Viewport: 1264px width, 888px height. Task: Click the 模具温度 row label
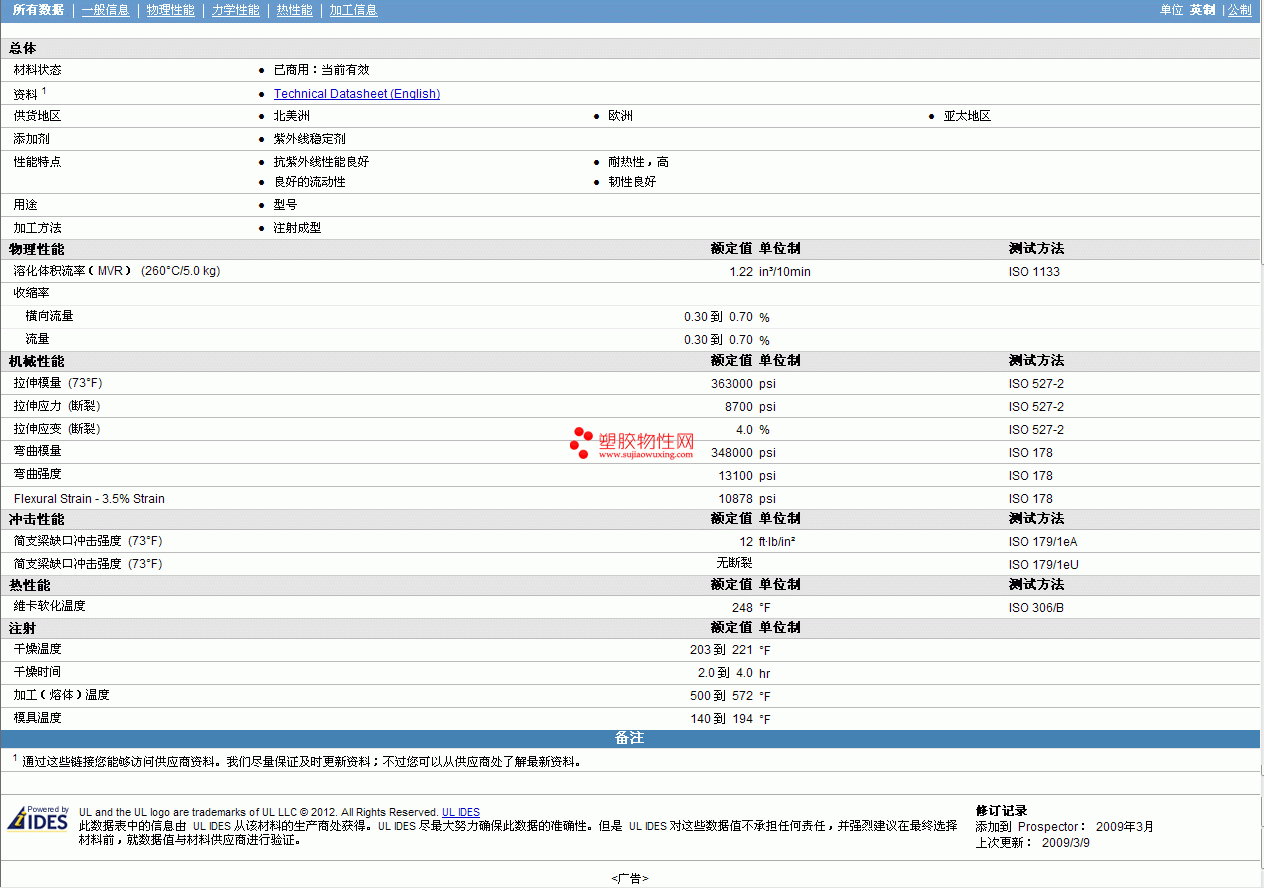37,718
